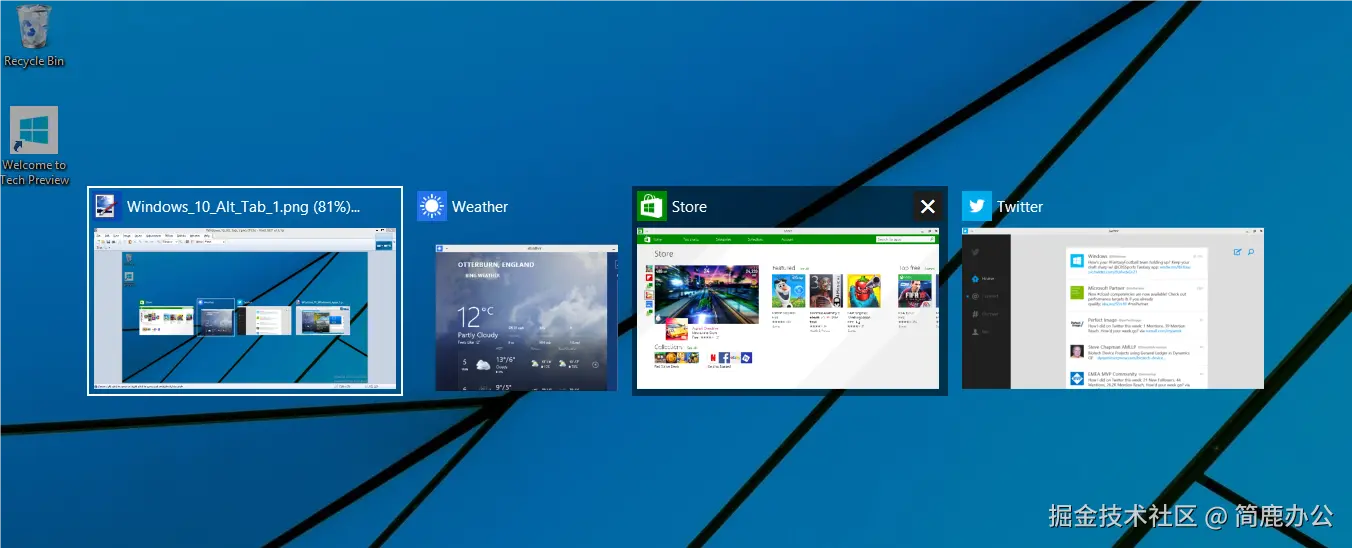Switch to the Weather window preview
Image resolution: width=1352 pixels, height=548 pixels.
(526, 317)
